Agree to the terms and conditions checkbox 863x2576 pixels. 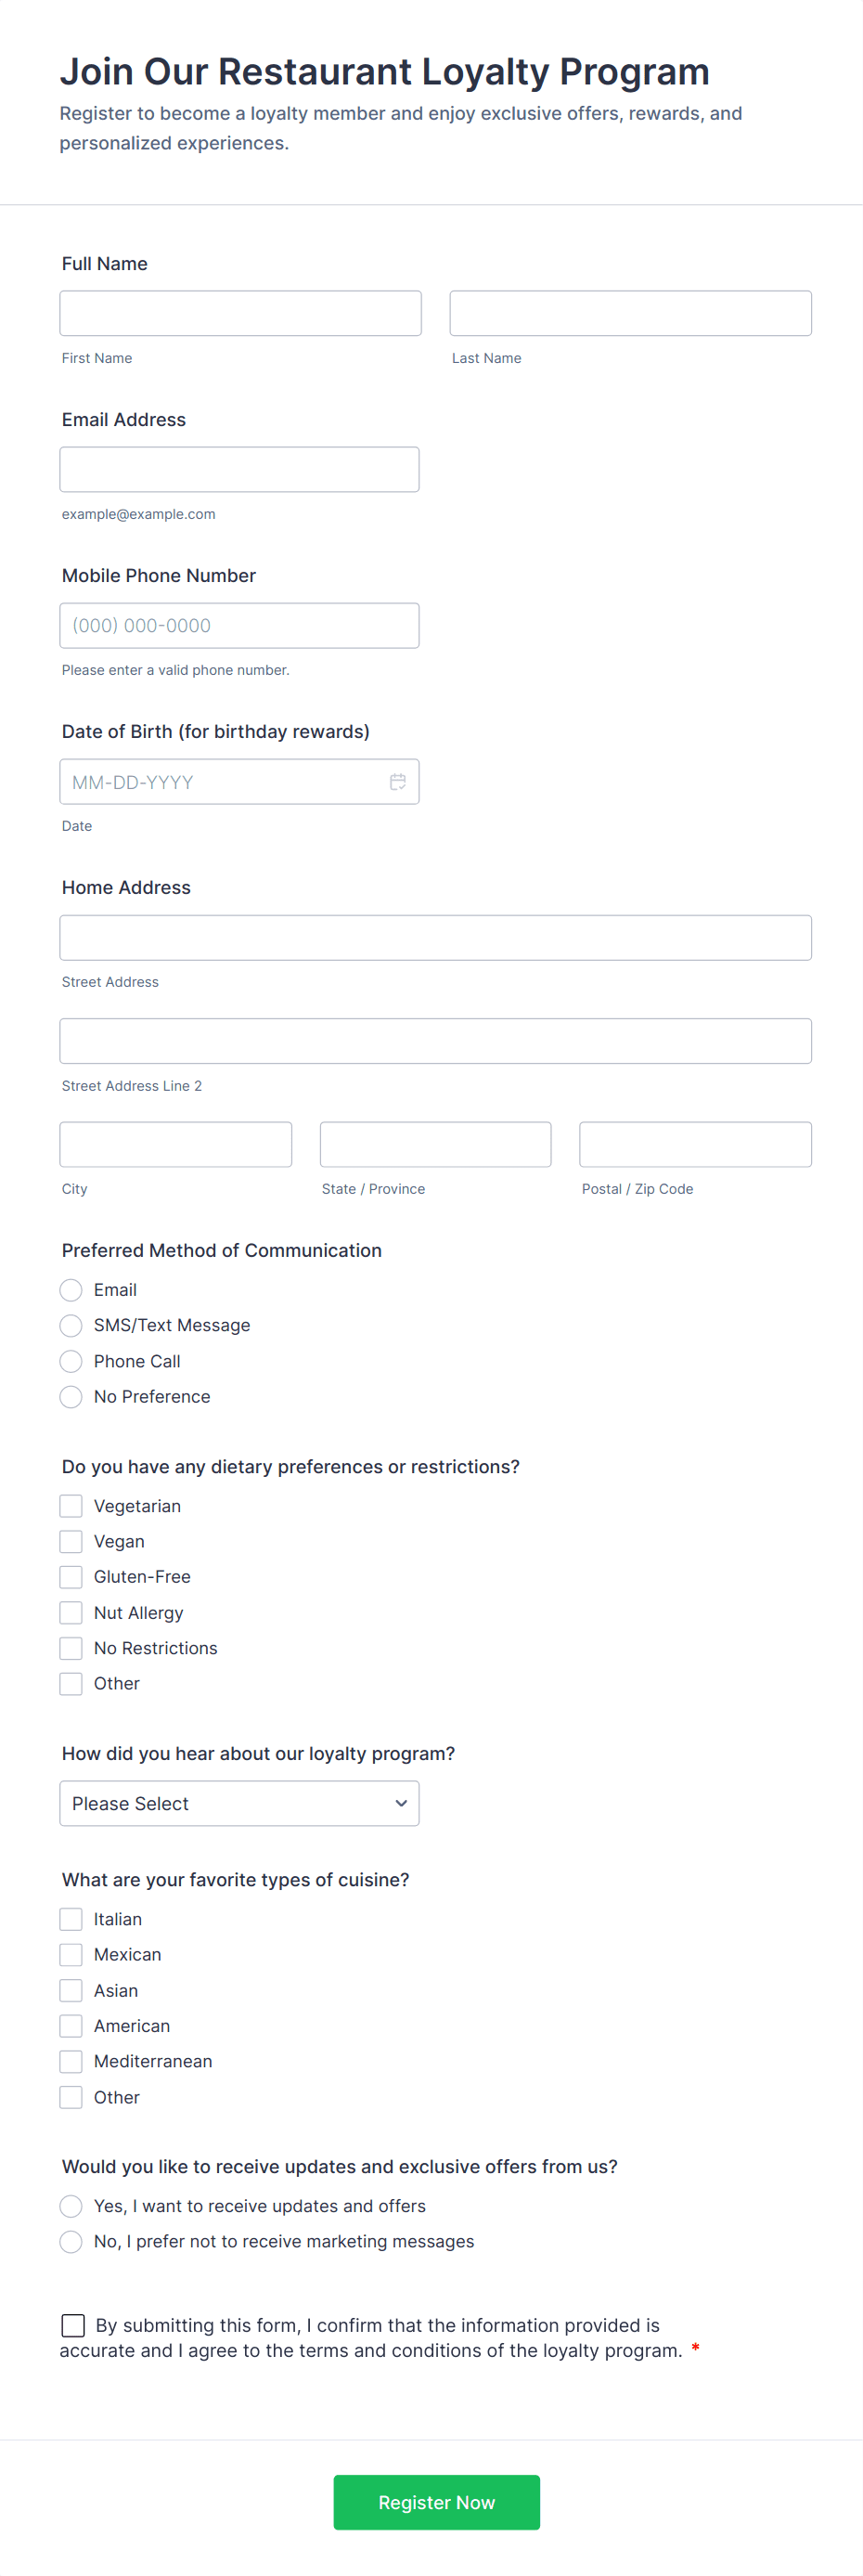pos(73,2325)
